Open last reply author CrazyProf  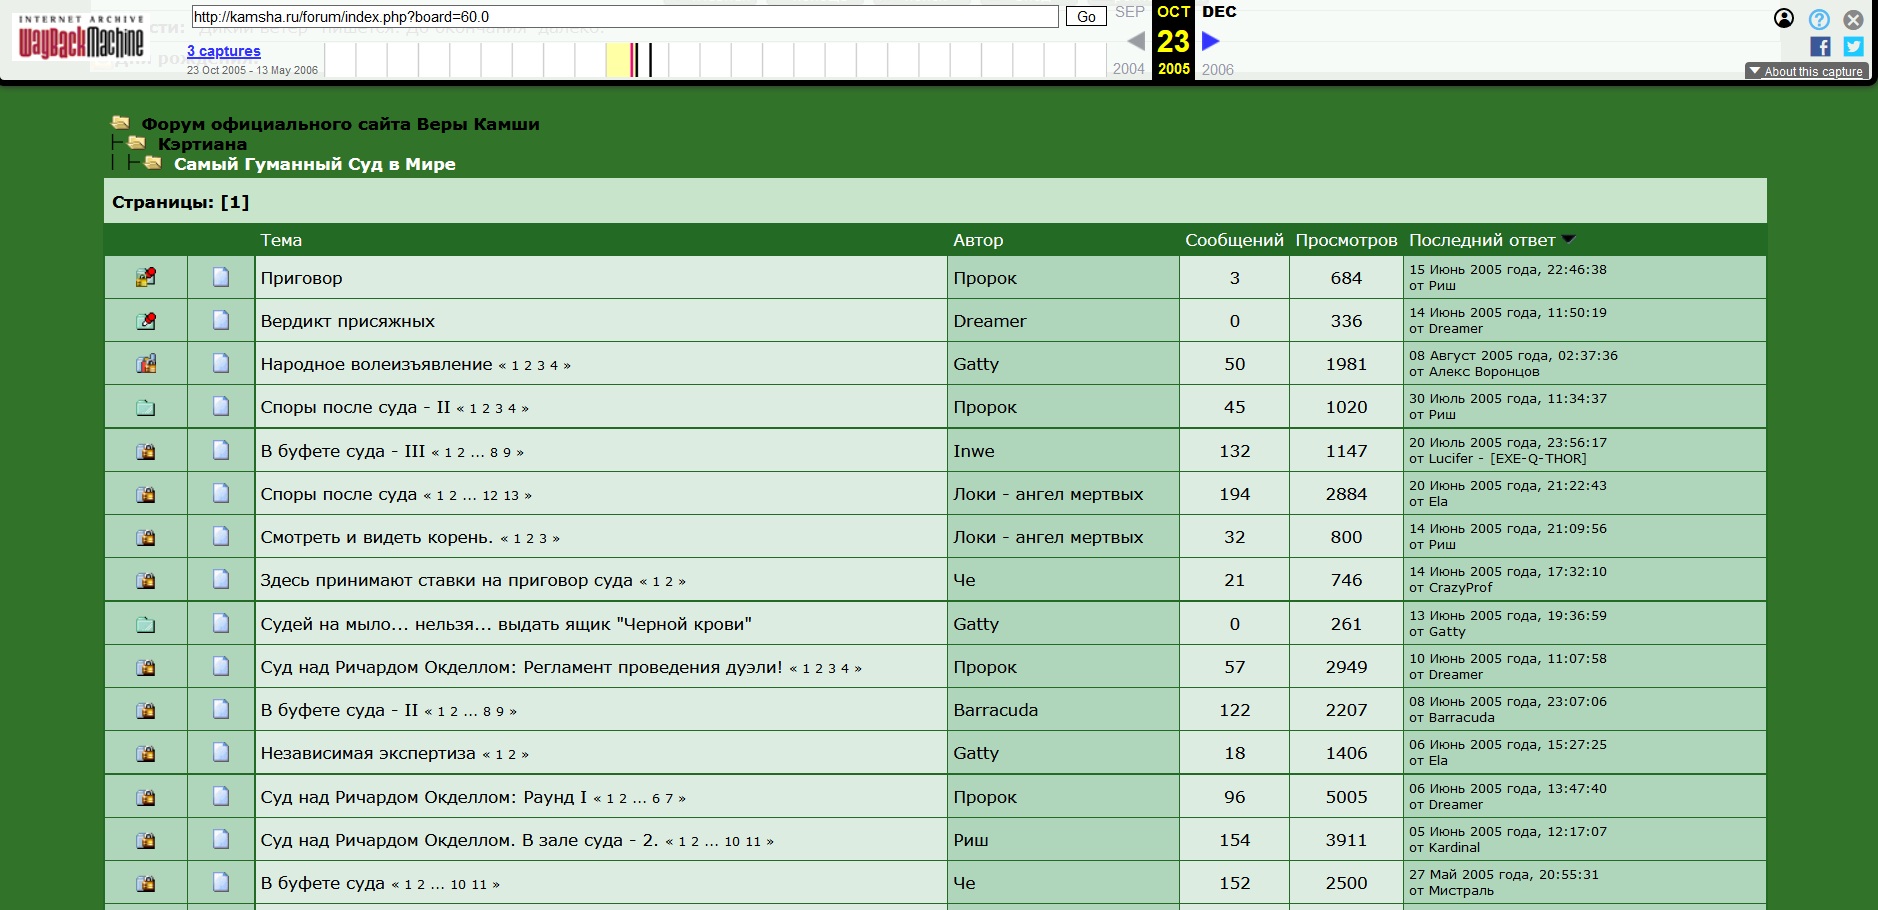(1460, 588)
